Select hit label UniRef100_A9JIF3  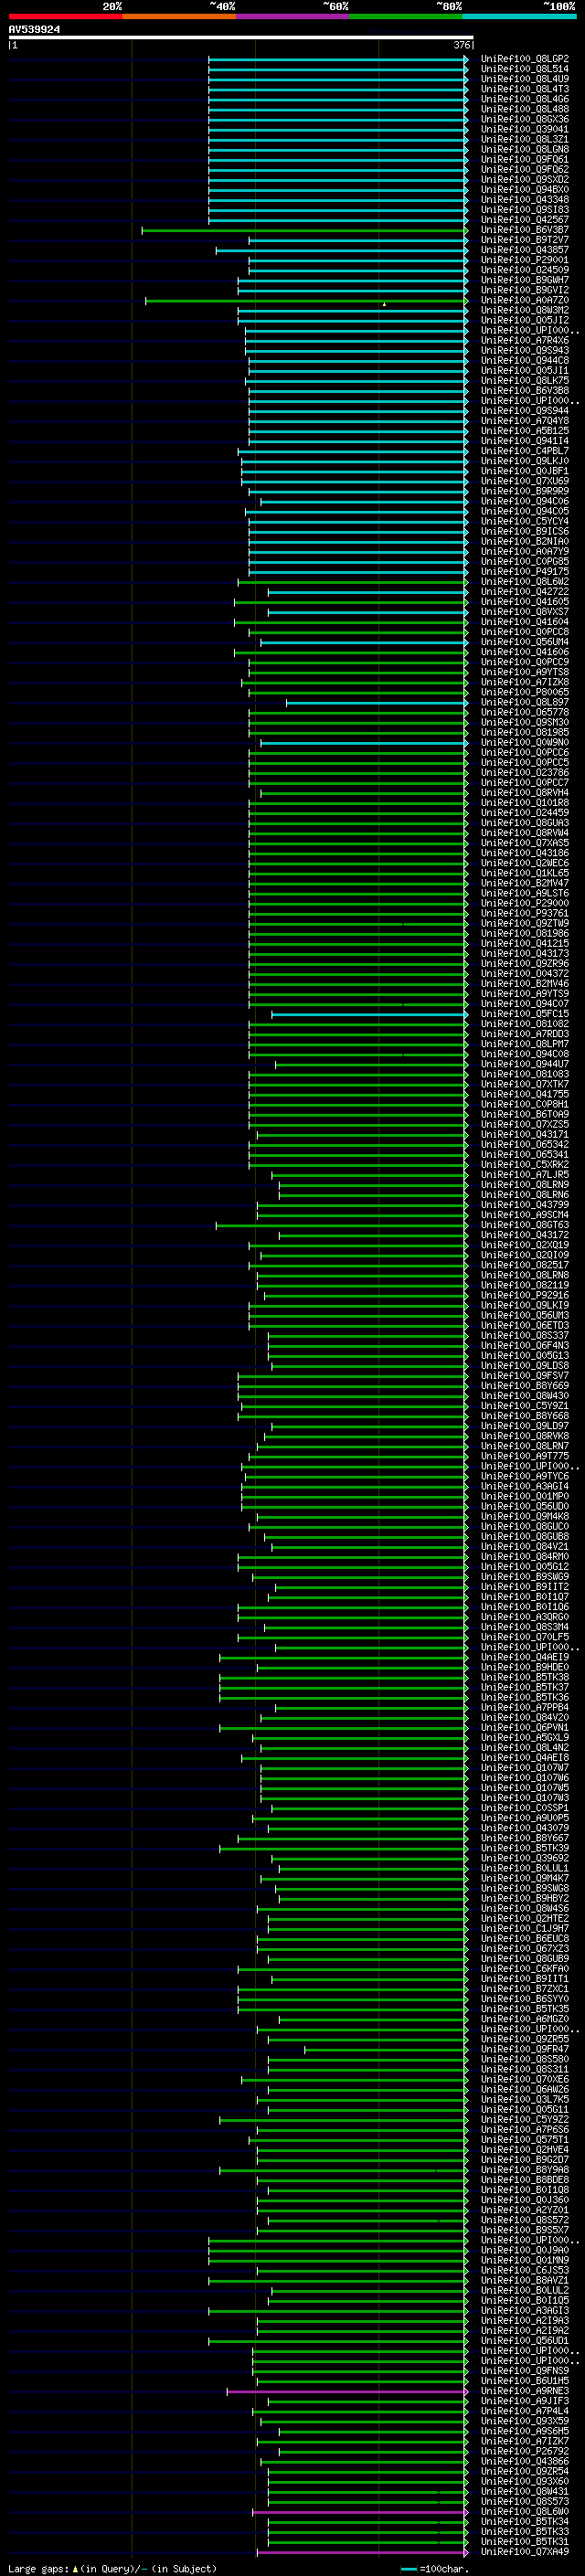[x=524, y=2400]
